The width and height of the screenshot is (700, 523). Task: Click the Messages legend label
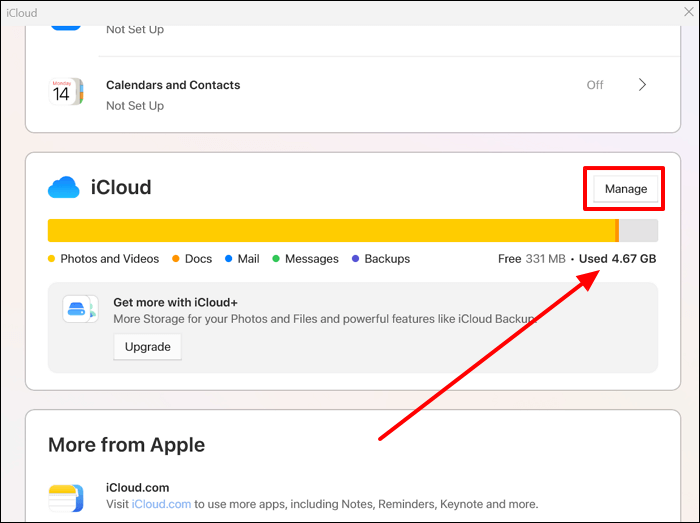[312, 259]
